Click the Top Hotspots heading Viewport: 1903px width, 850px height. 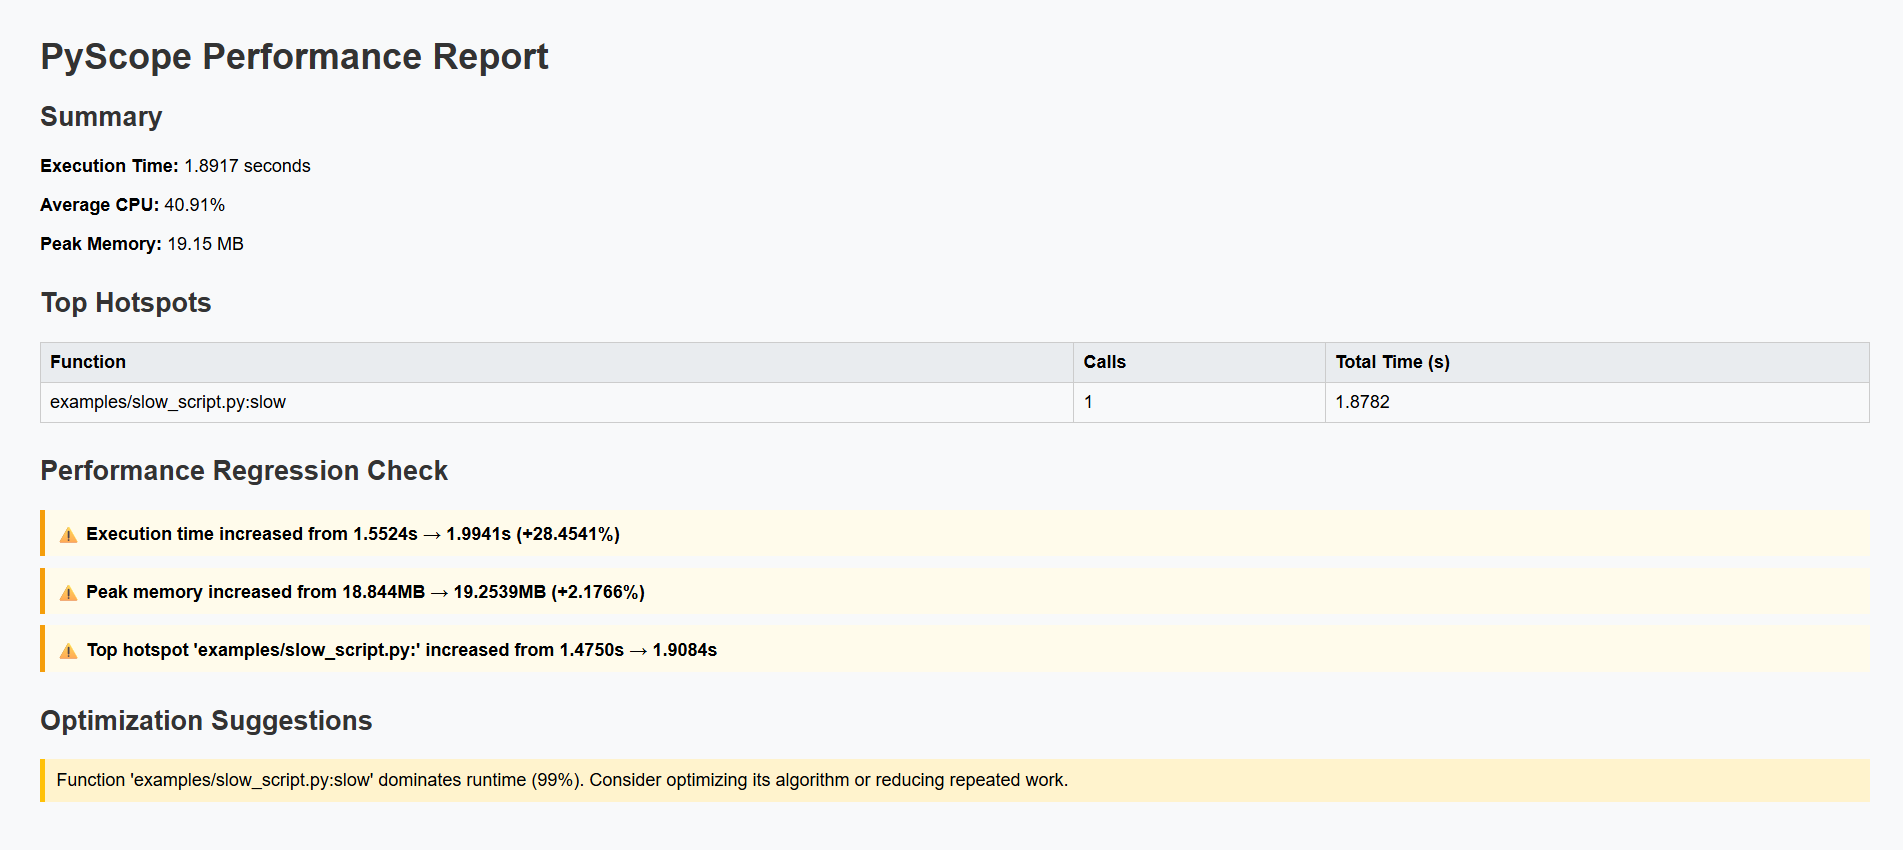pyautogui.click(x=126, y=303)
